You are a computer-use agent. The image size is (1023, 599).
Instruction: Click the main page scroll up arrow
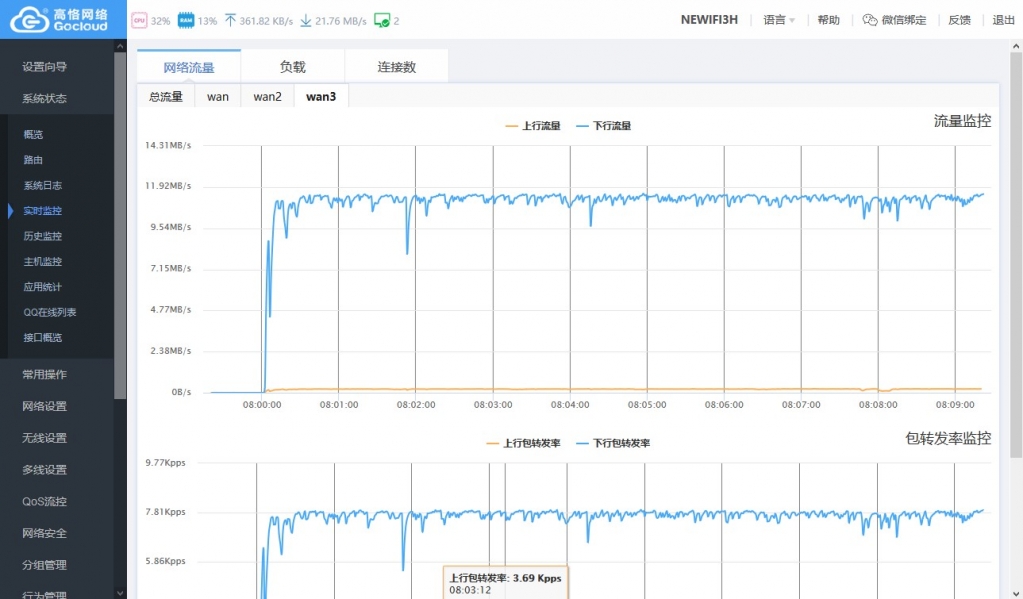(1016, 46)
